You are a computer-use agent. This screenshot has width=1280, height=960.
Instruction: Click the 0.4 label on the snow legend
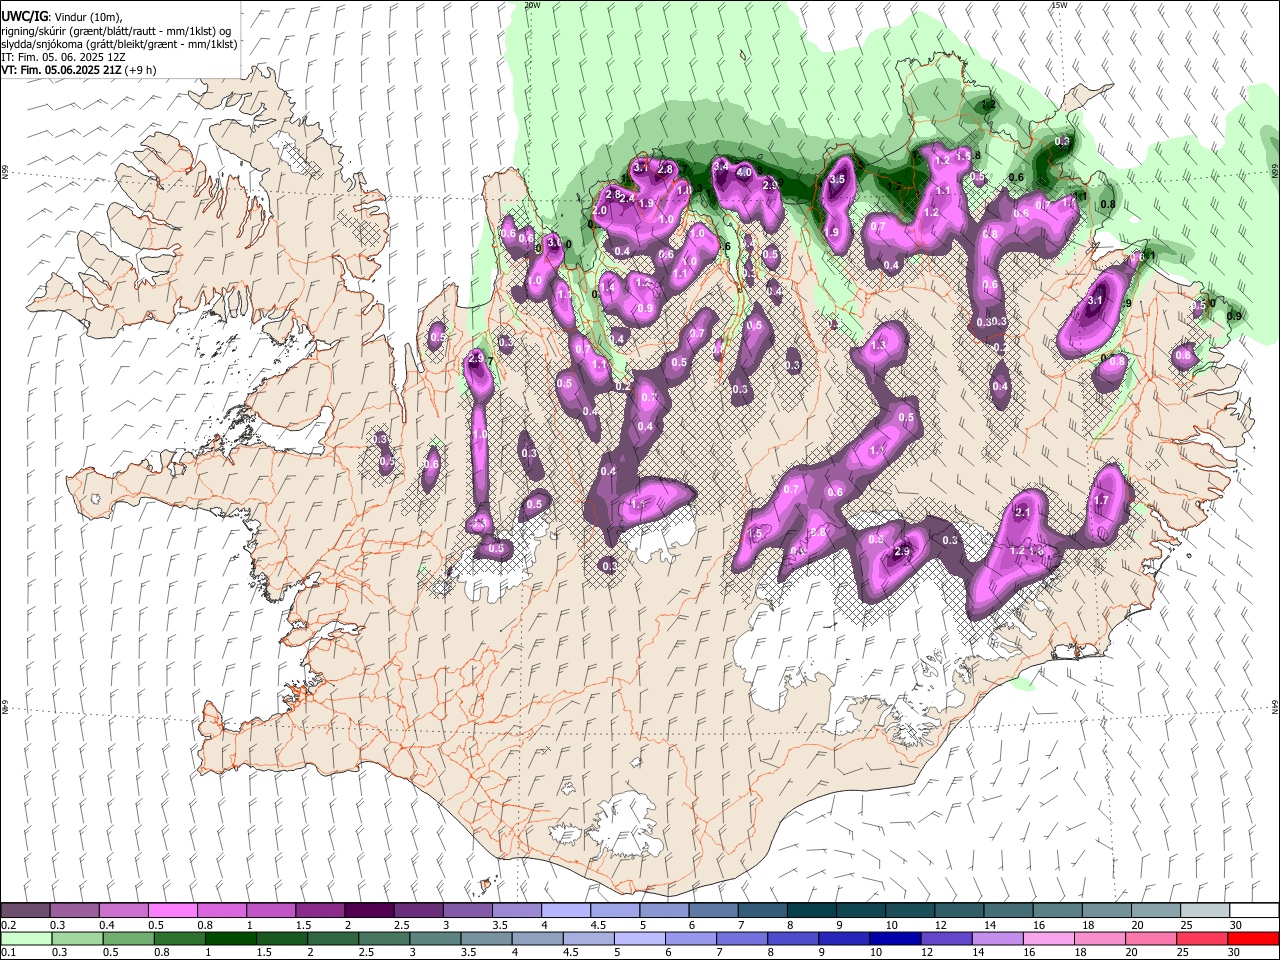[106, 925]
